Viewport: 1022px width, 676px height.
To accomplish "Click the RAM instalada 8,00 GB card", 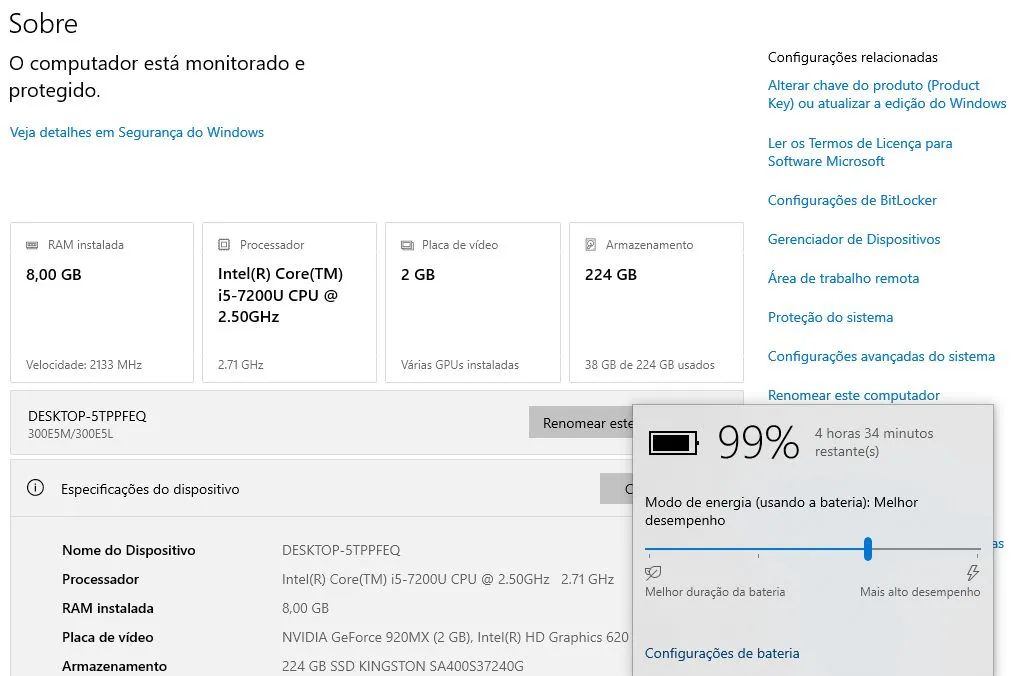I will [102, 302].
